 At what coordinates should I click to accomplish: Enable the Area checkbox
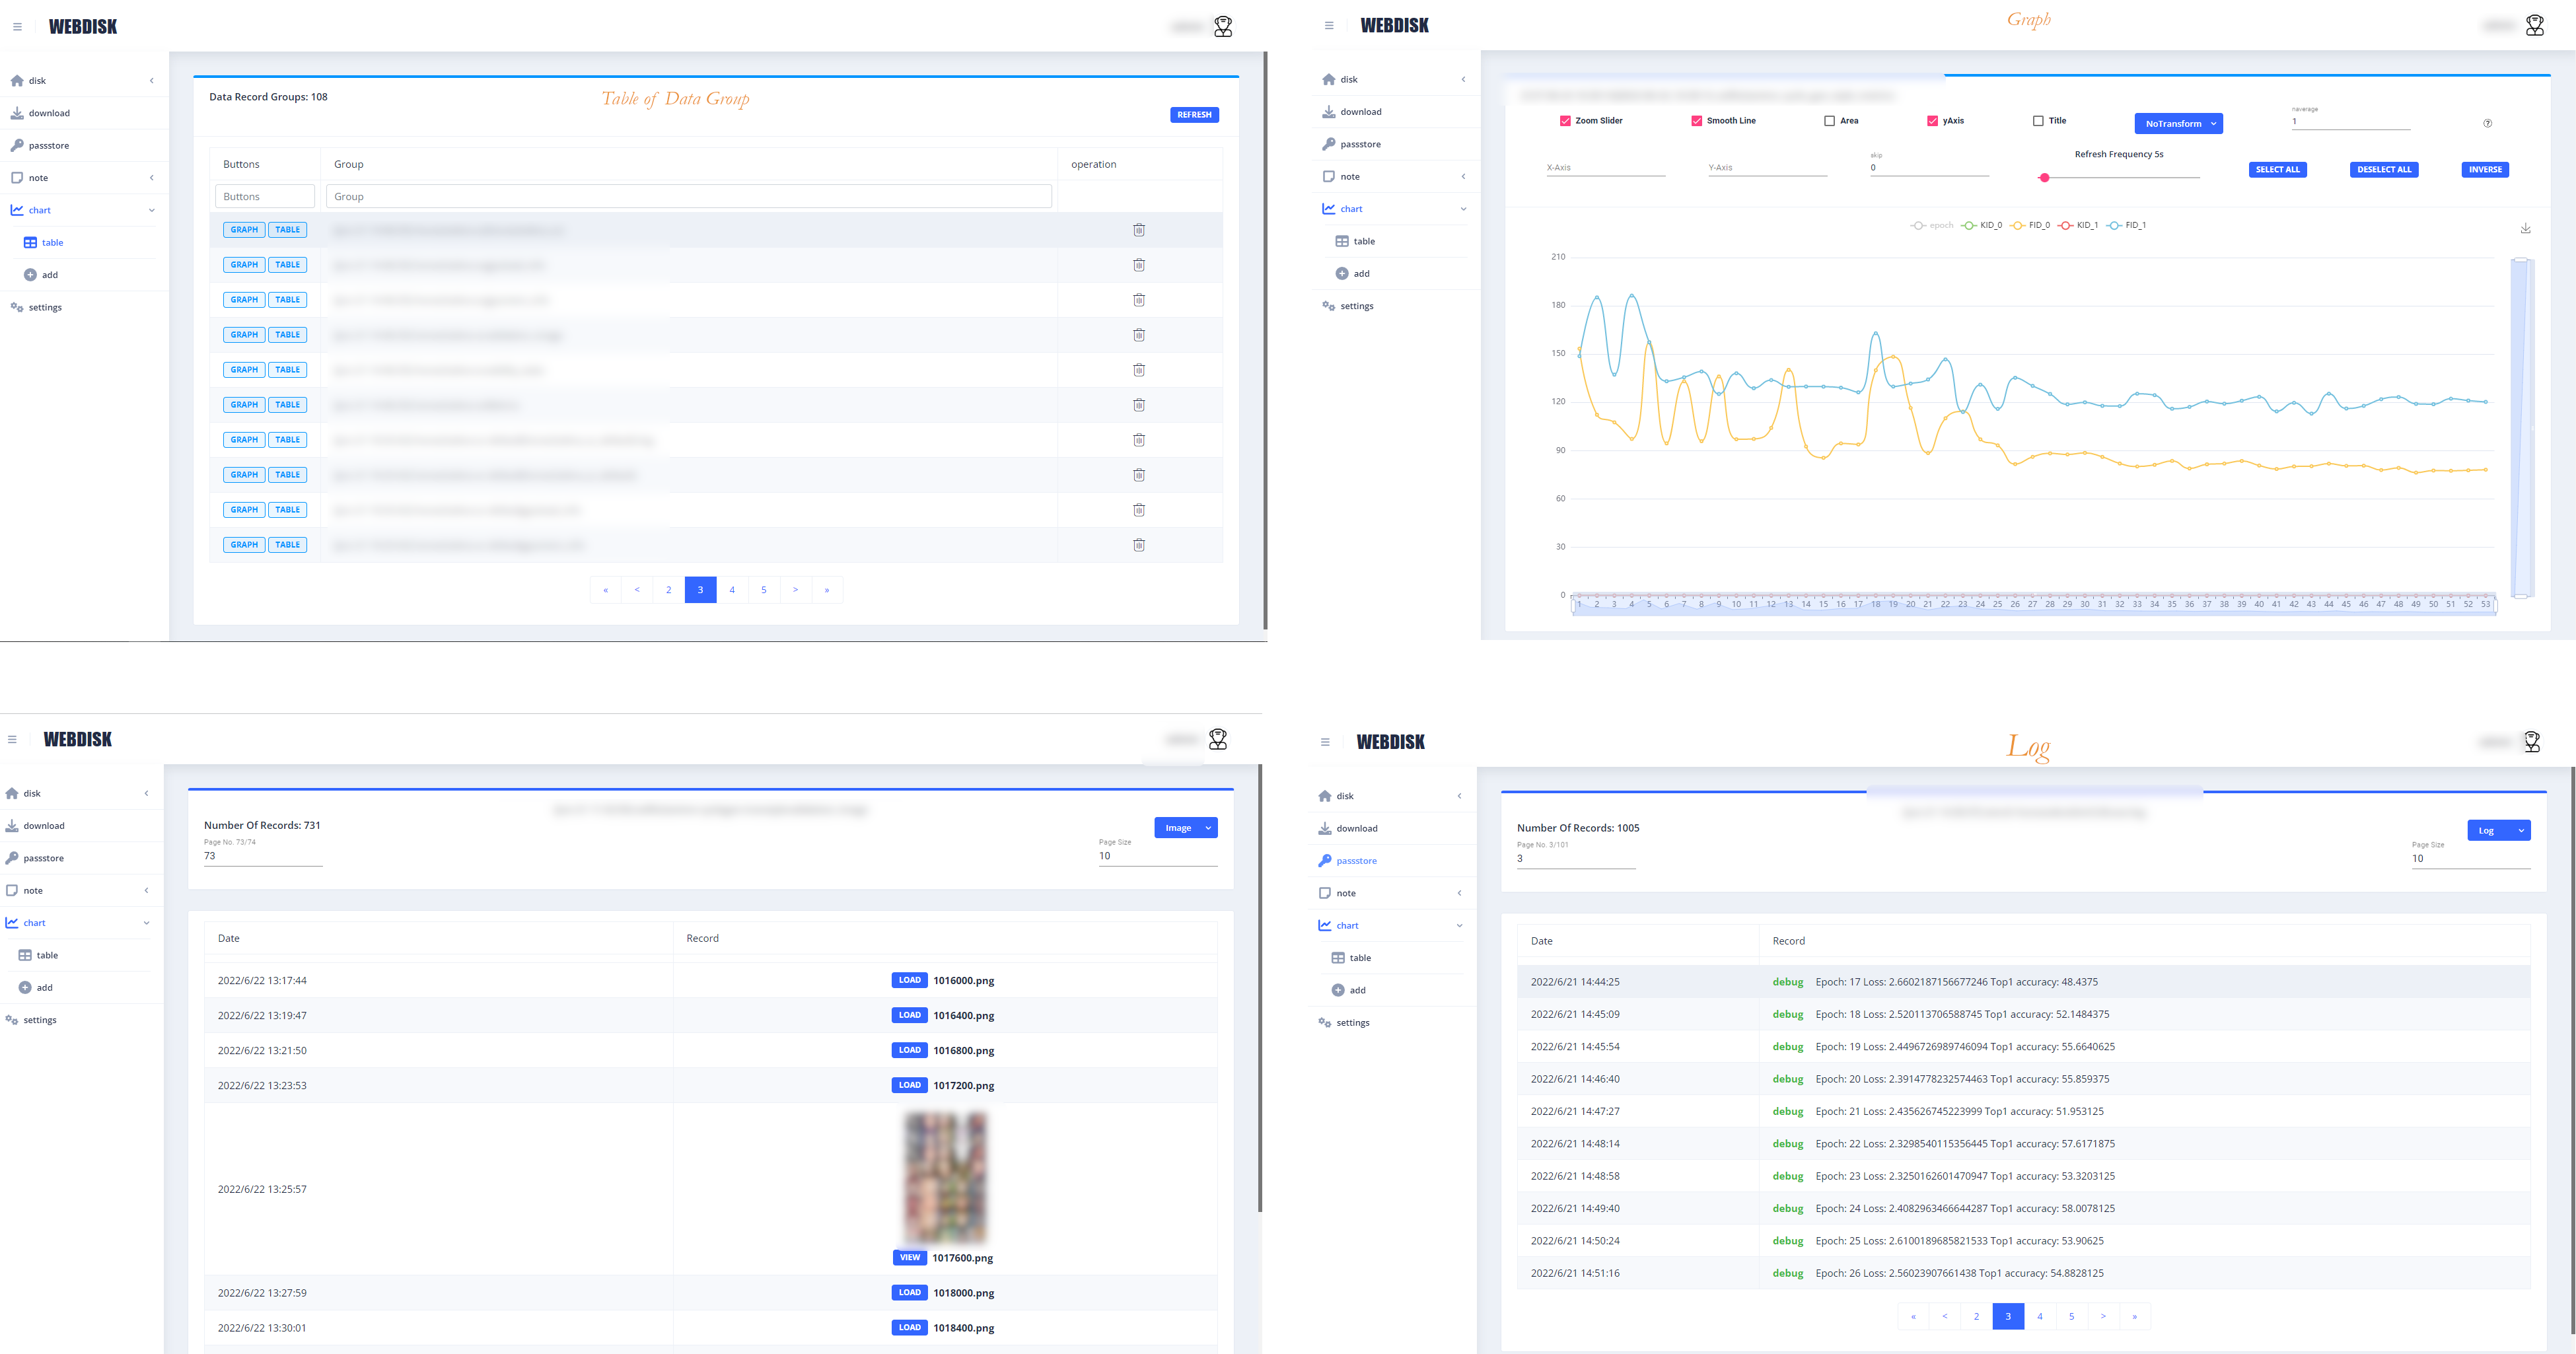pyautogui.click(x=1829, y=121)
